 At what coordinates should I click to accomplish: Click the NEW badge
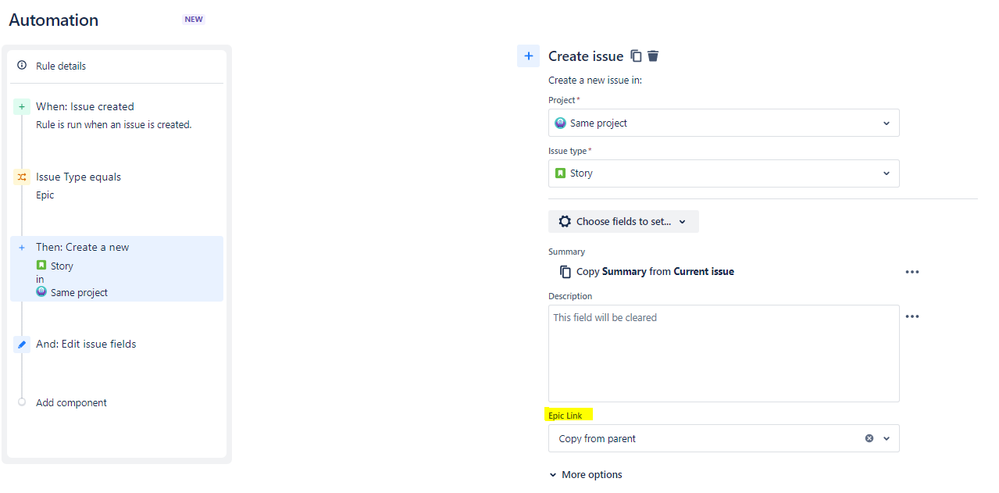[x=194, y=19]
